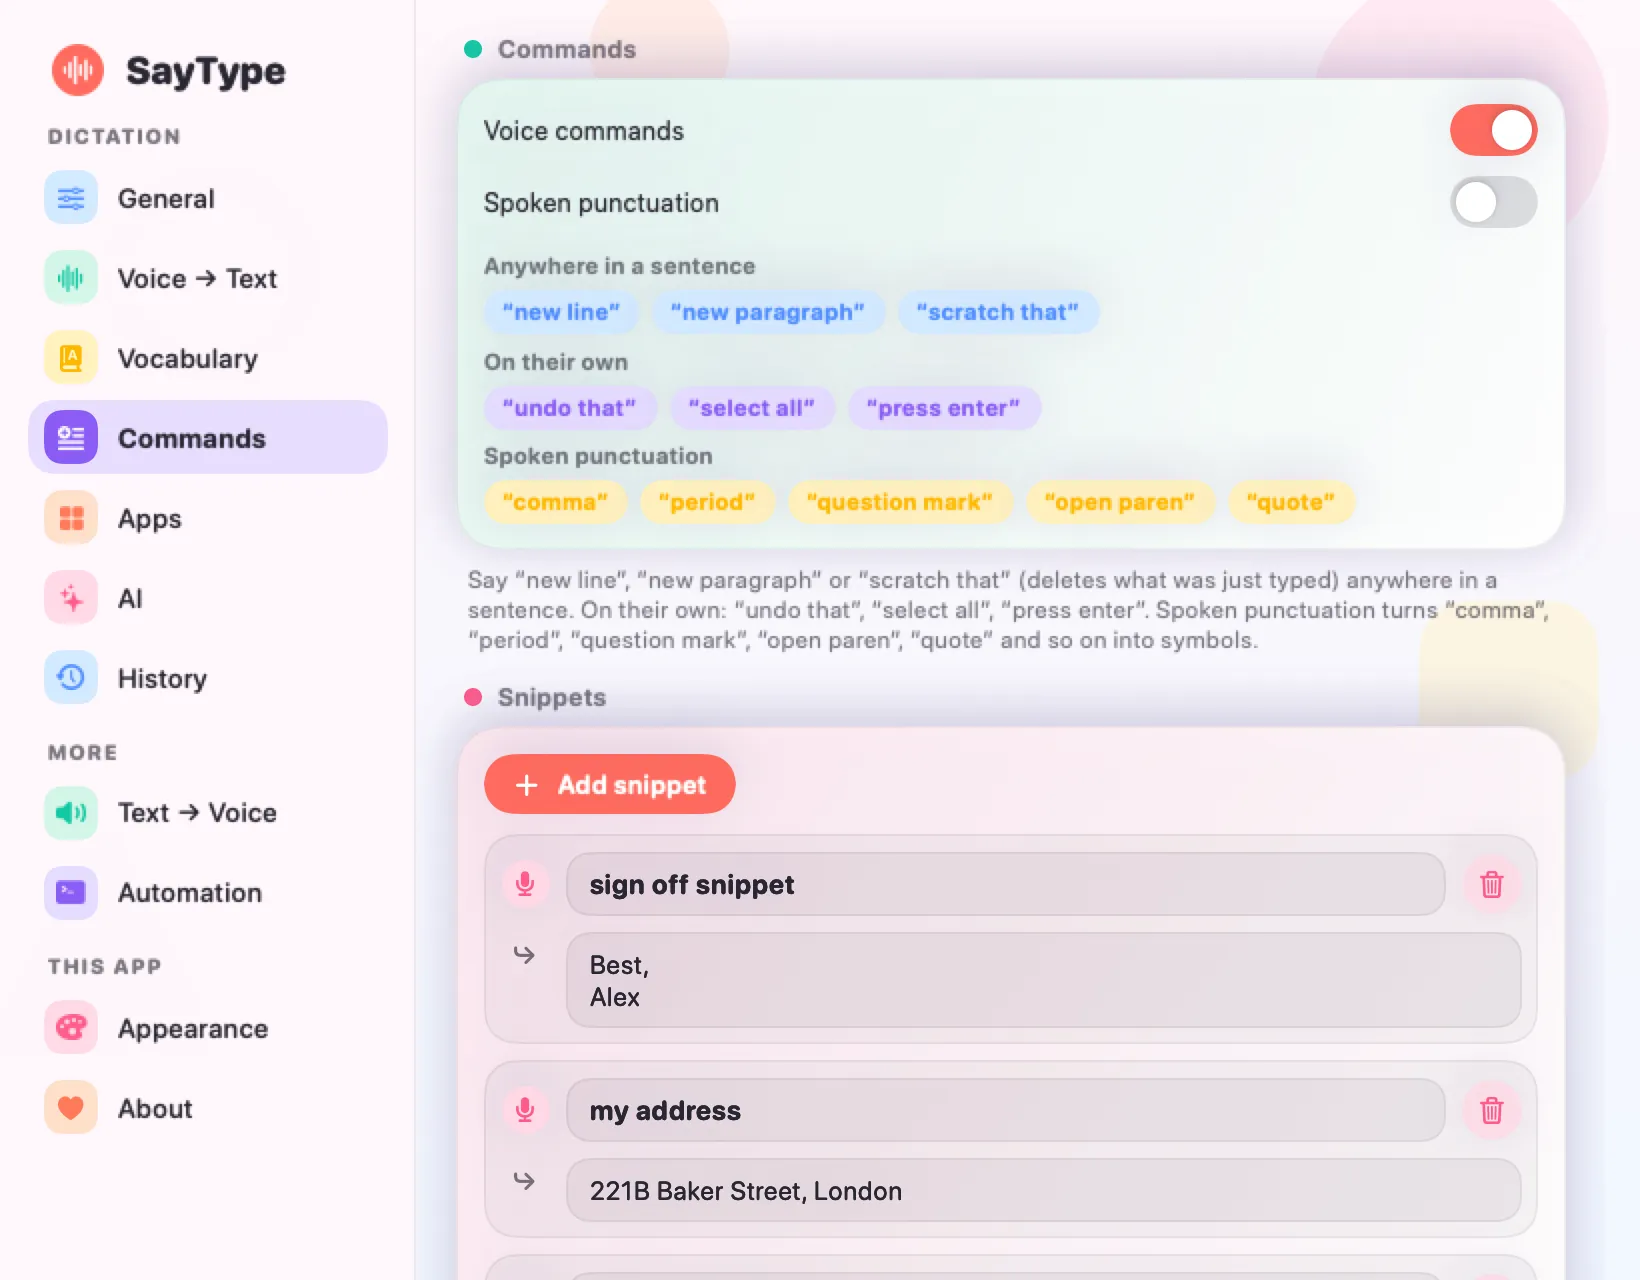Click the Snippets section heading
The image size is (1640, 1280).
pyautogui.click(x=552, y=697)
